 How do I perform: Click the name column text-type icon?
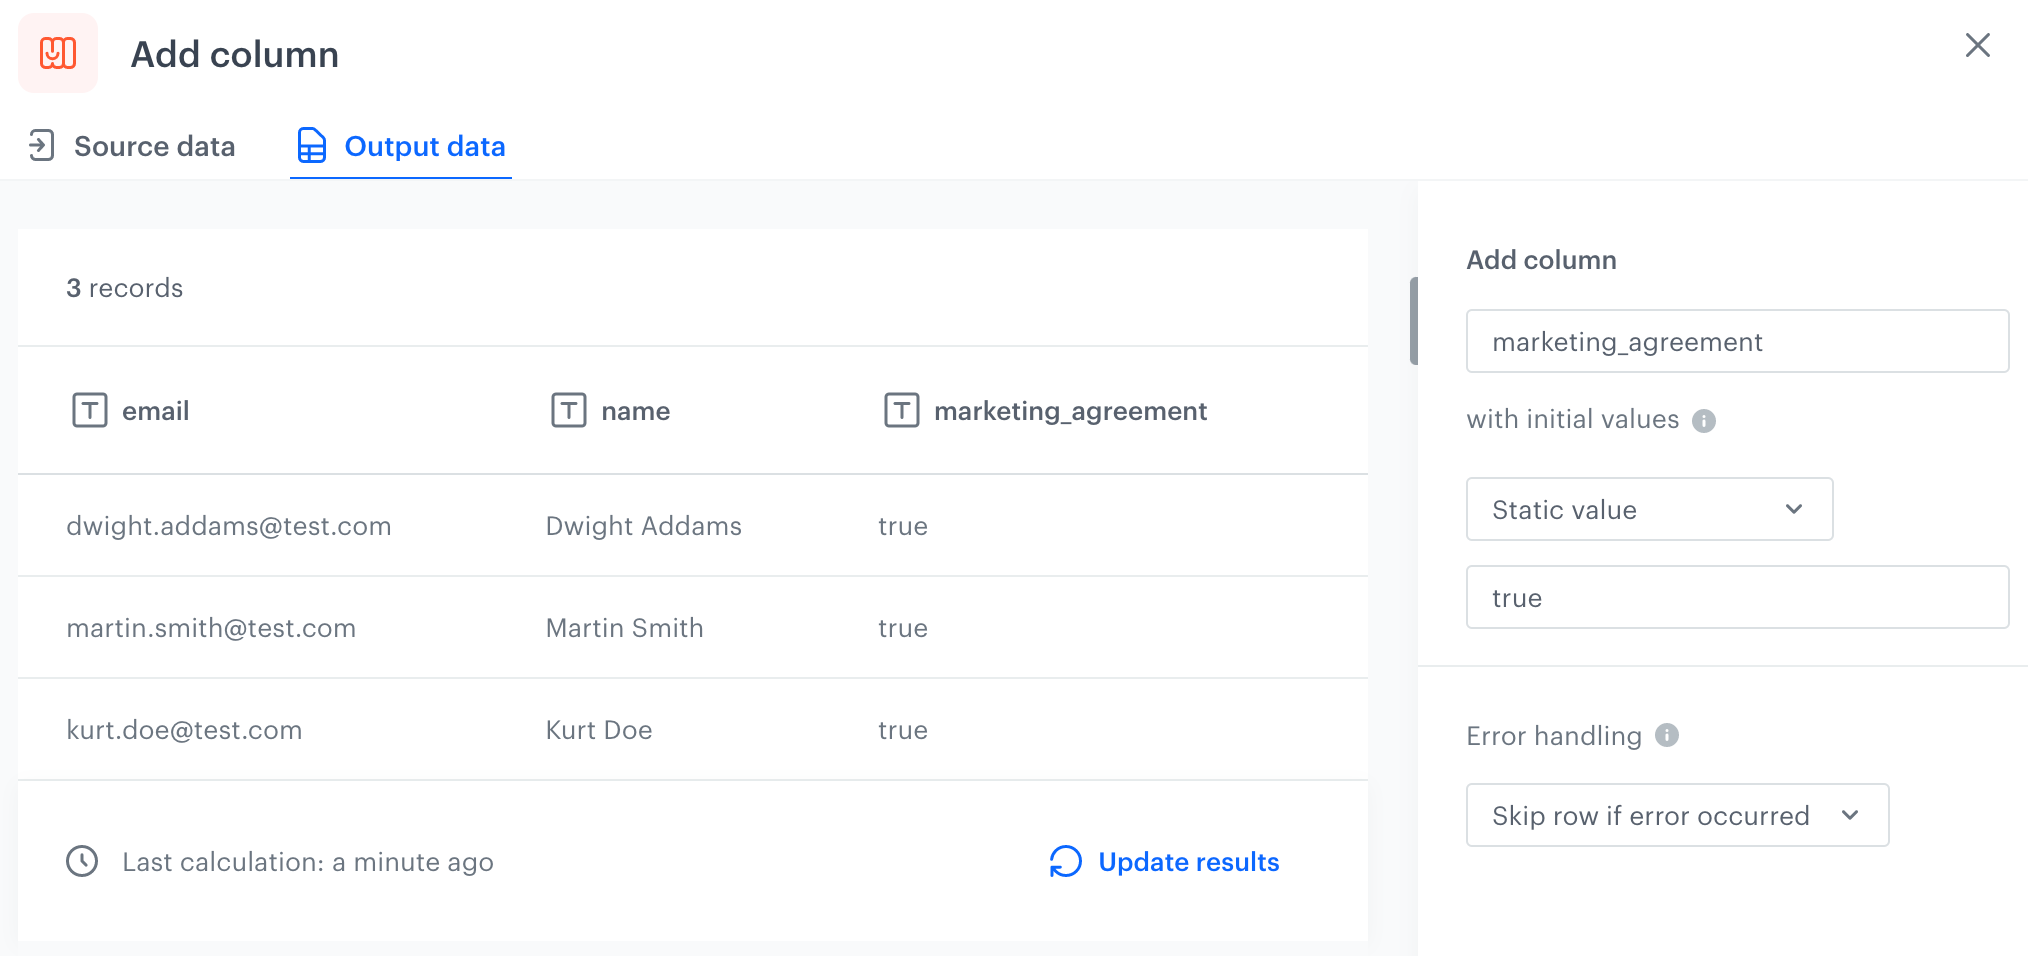click(x=569, y=410)
